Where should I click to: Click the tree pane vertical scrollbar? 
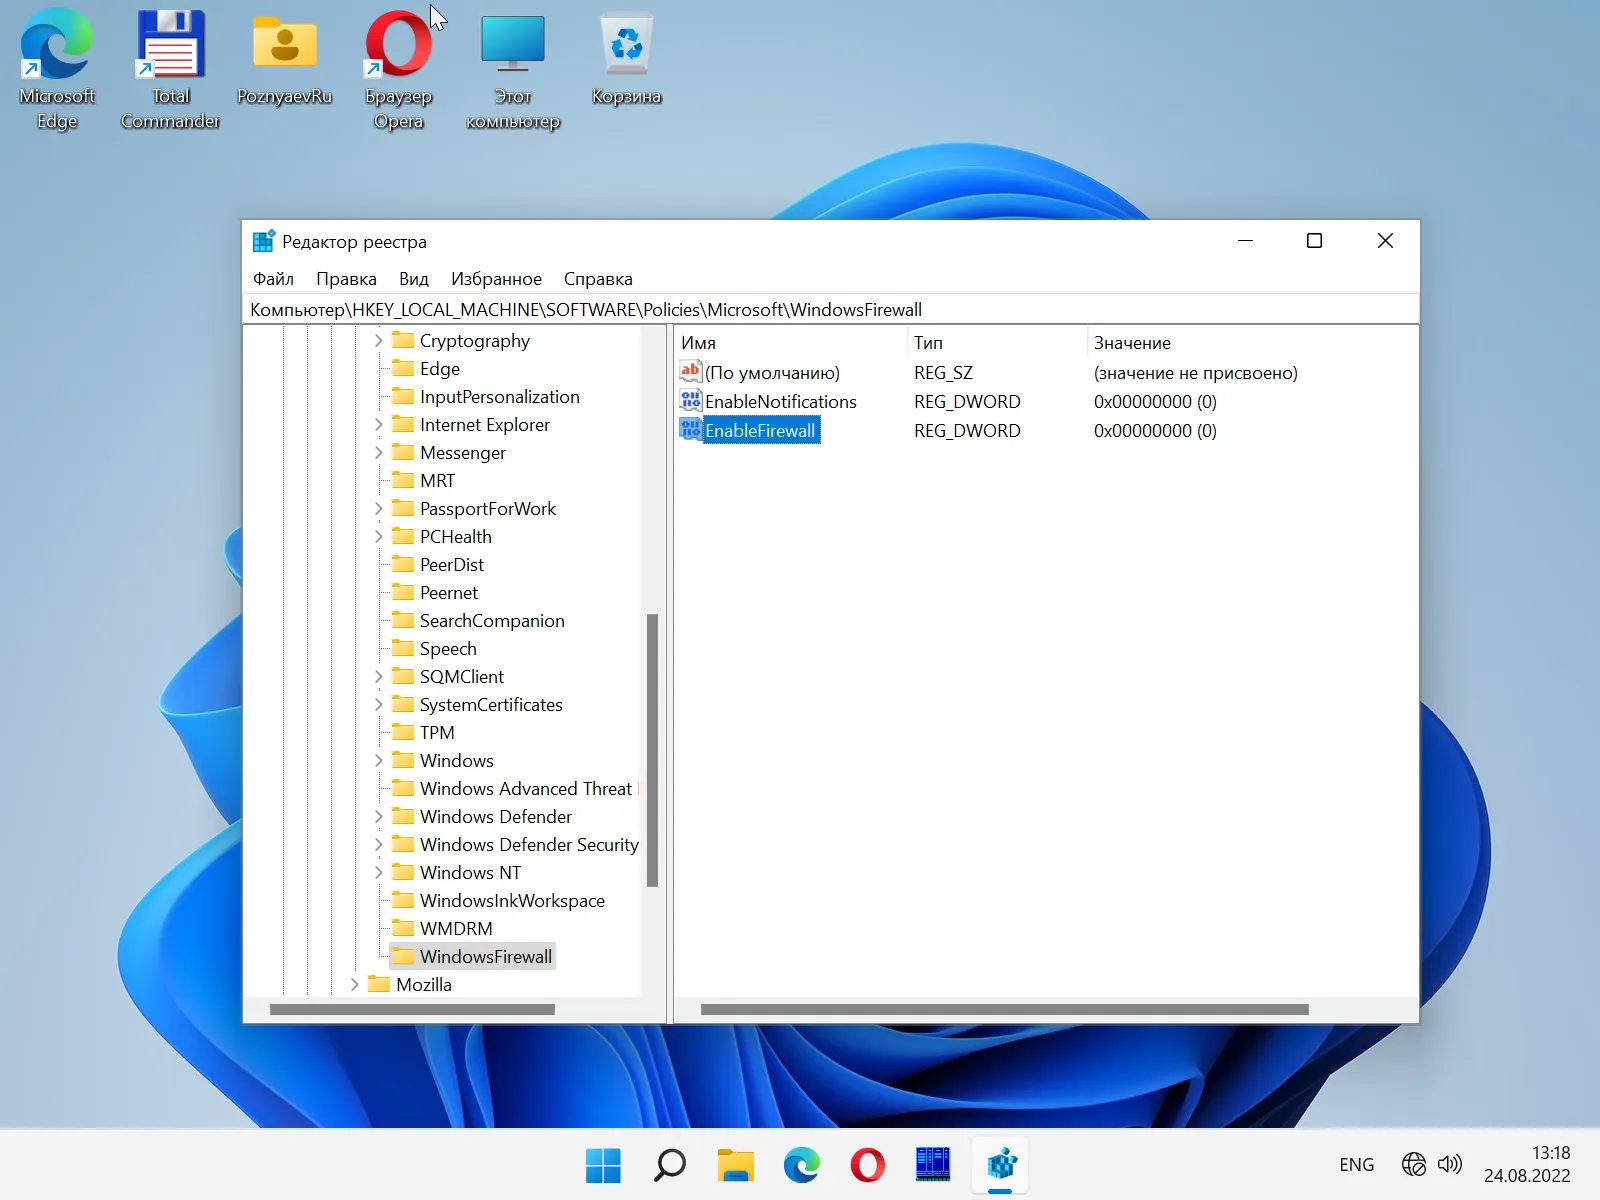652,750
